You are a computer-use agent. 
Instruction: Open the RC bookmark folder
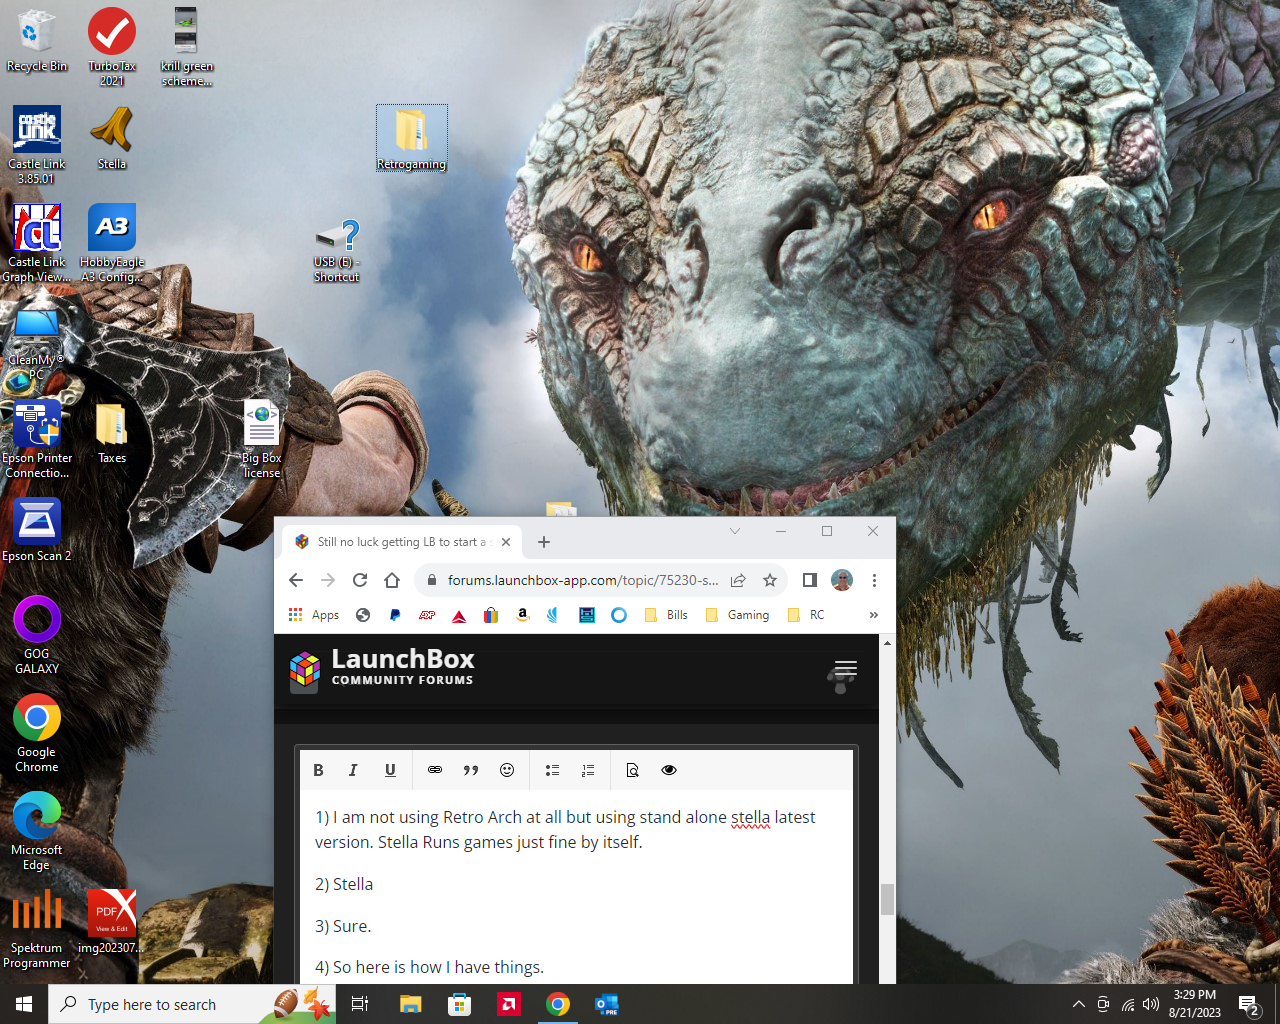pyautogui.click(x=806, y=615)
